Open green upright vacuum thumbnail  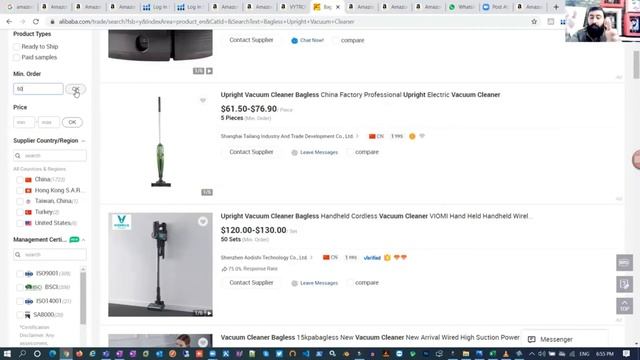[160, 143]
